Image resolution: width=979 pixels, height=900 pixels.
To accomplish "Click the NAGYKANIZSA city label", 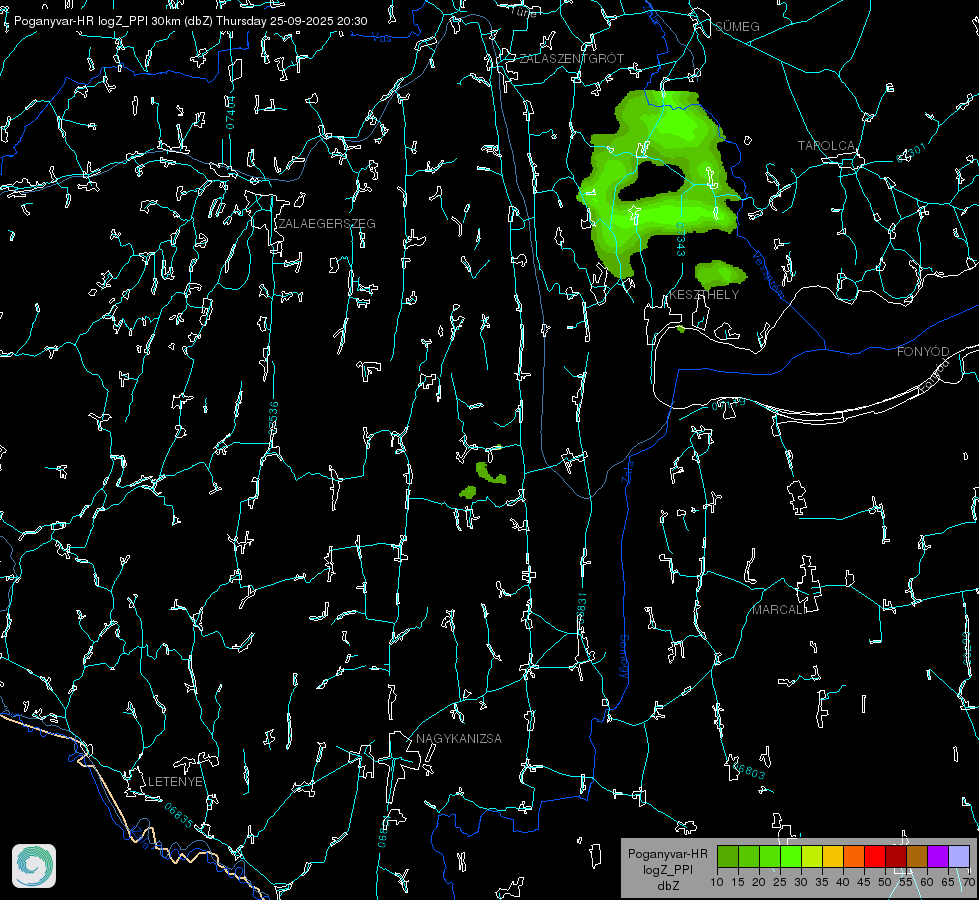I will tap(459, 738).
